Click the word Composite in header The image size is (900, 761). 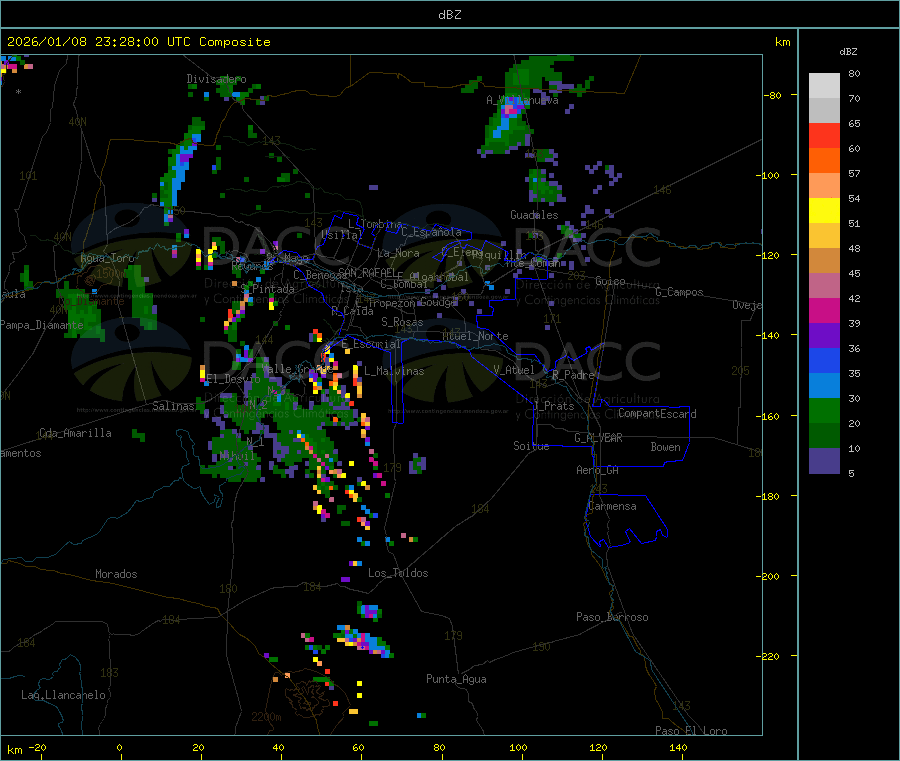click(x=235, y=42)
